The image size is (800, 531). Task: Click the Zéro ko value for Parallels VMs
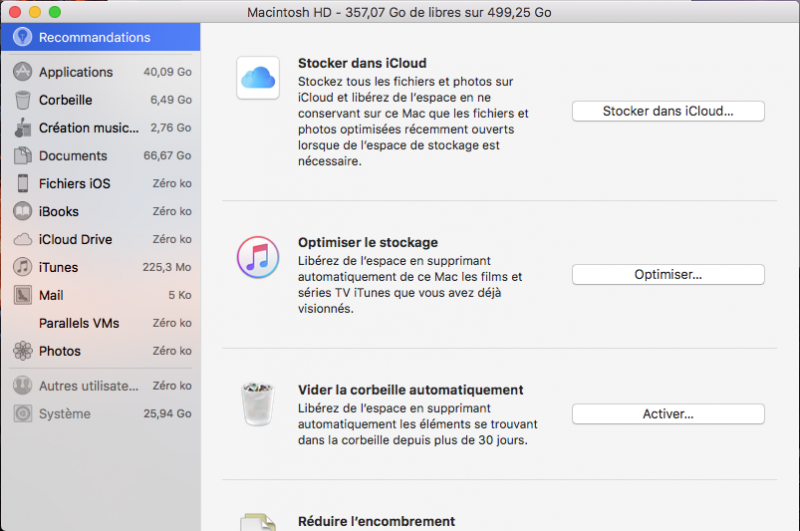(172, 323)
